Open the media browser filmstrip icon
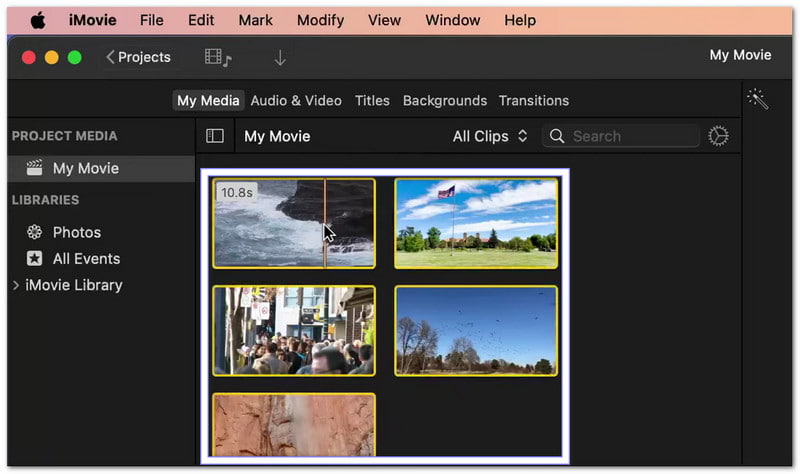The width and height of the screenshot is (800, 474). click(217, 58)
